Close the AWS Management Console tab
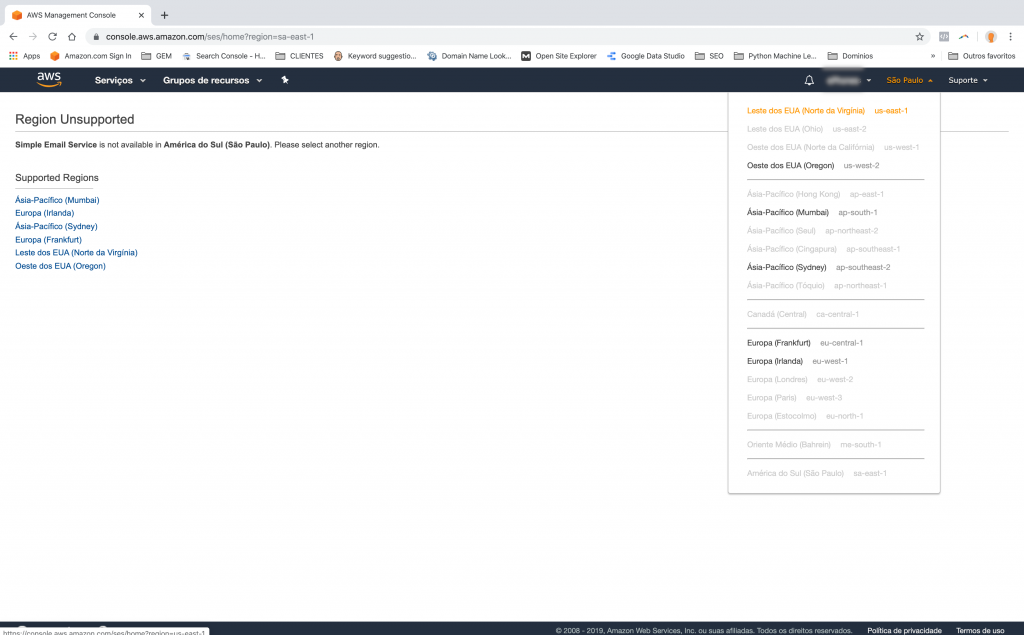 [141, 15]
